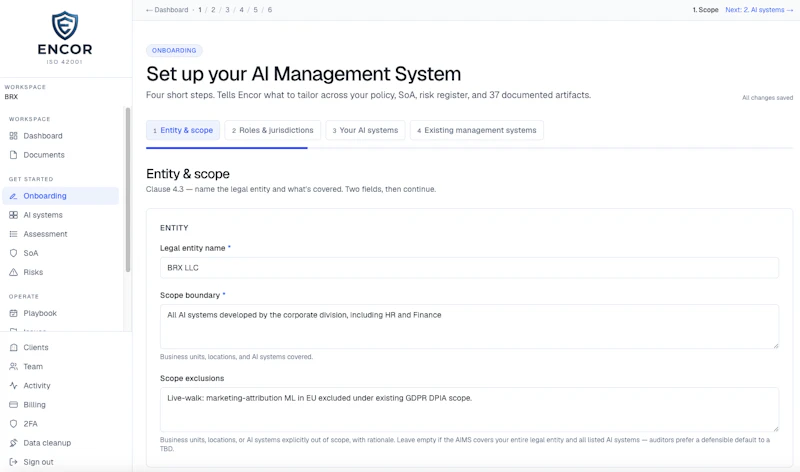Viewport: 800px width, 472px height.
Task: Click the SoA shield icon
Action: 13,253
